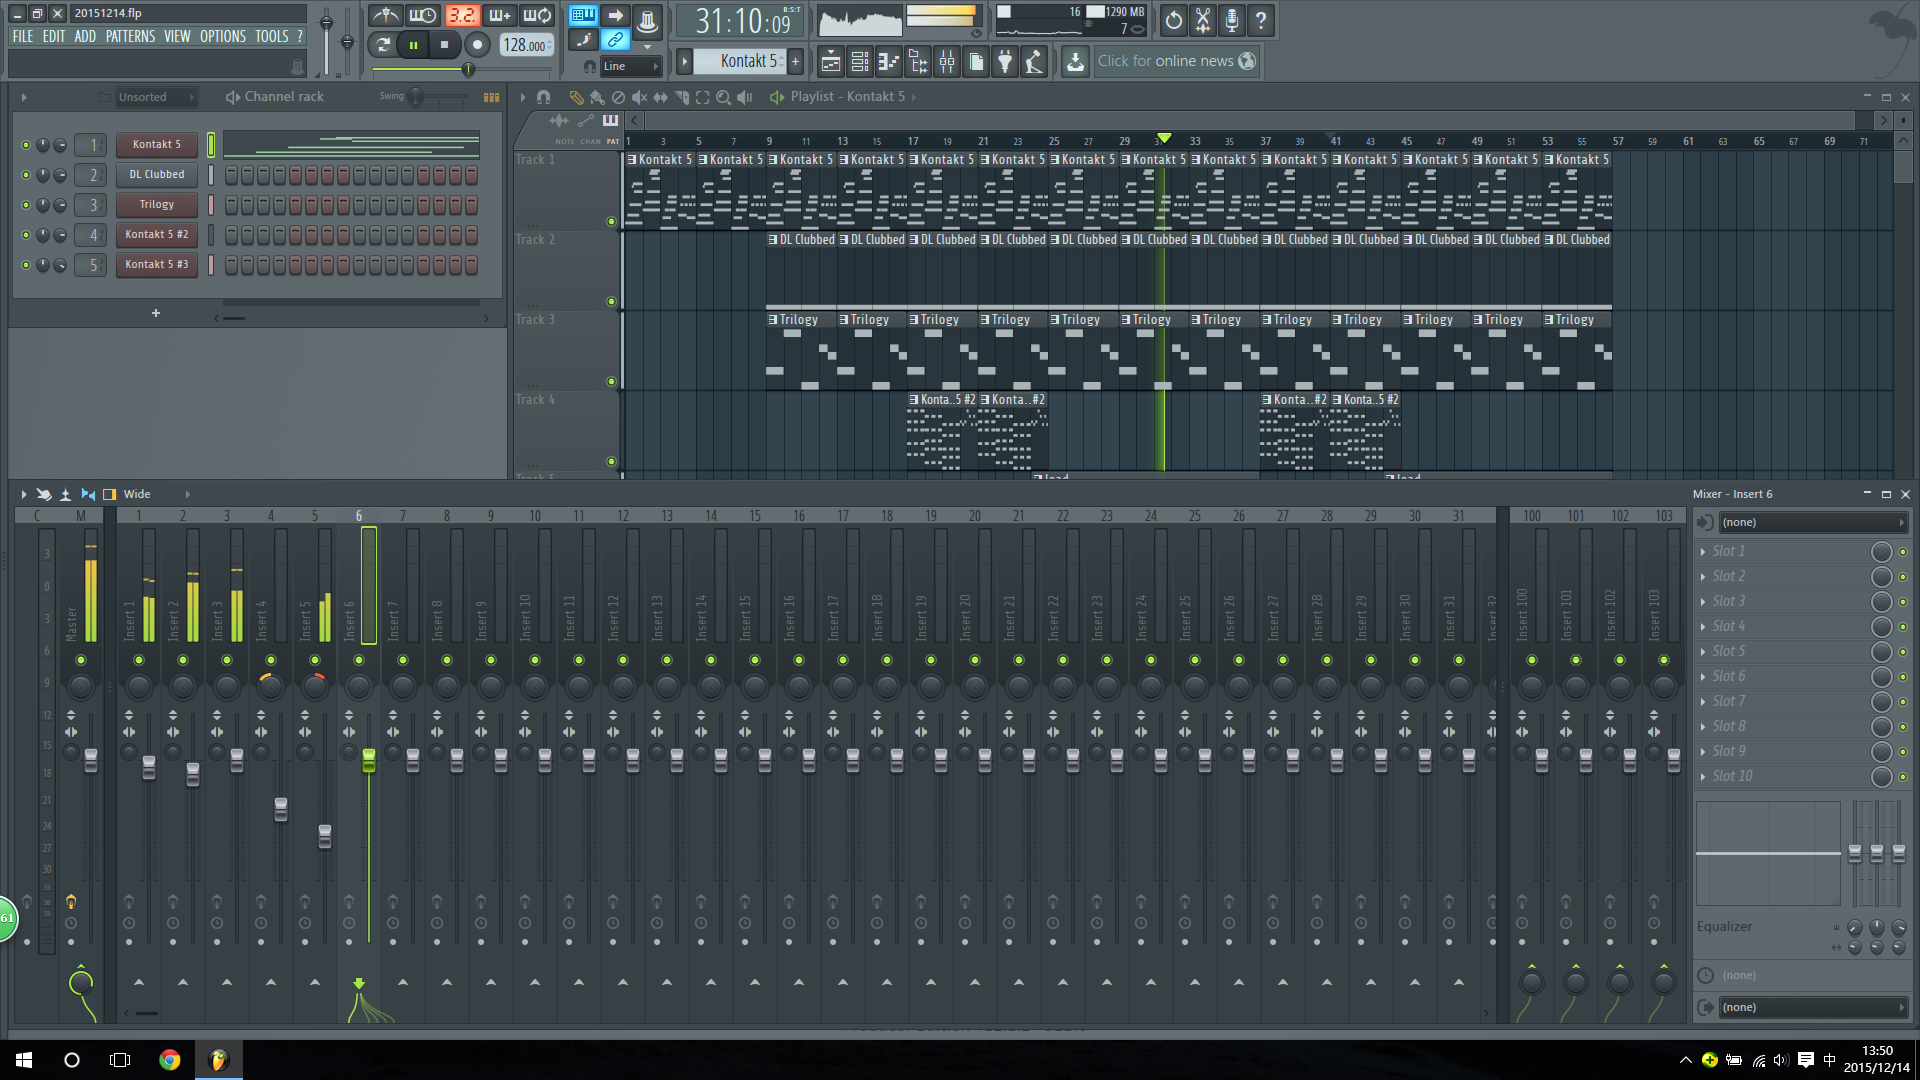Viewport: 1920px width, 1080px height.
Task: Open the pattern selector arrow menu
Action: pos(685,62)
